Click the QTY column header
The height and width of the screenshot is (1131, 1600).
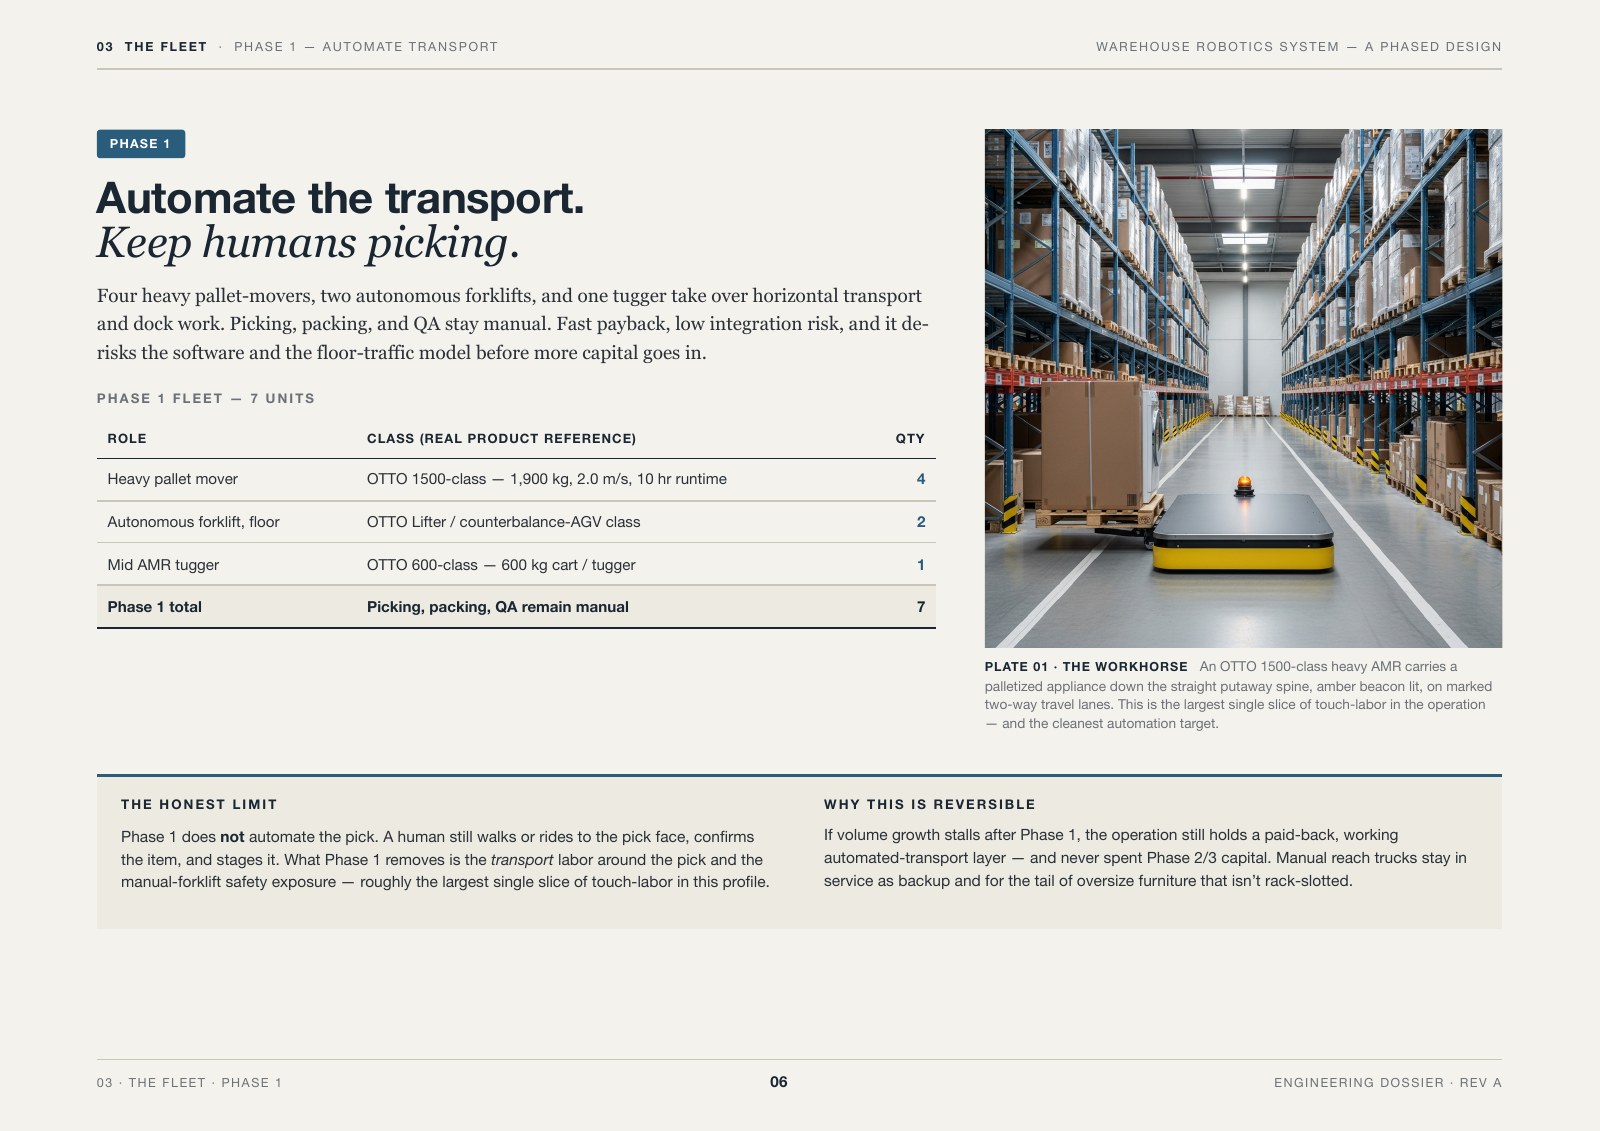[910, 439]
